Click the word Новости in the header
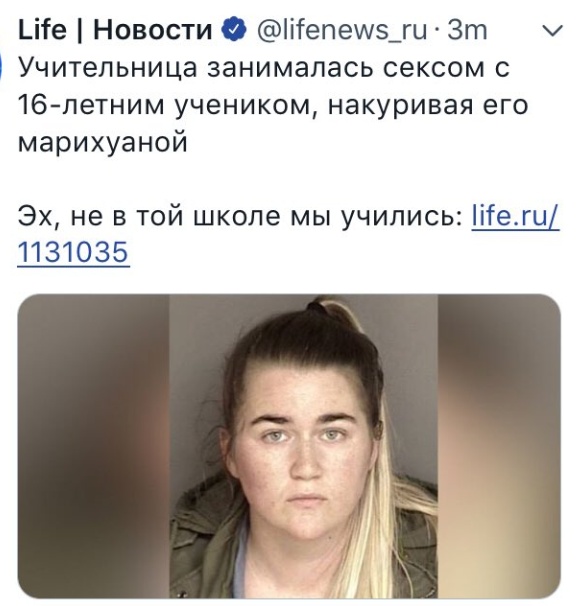 point(153,30)
